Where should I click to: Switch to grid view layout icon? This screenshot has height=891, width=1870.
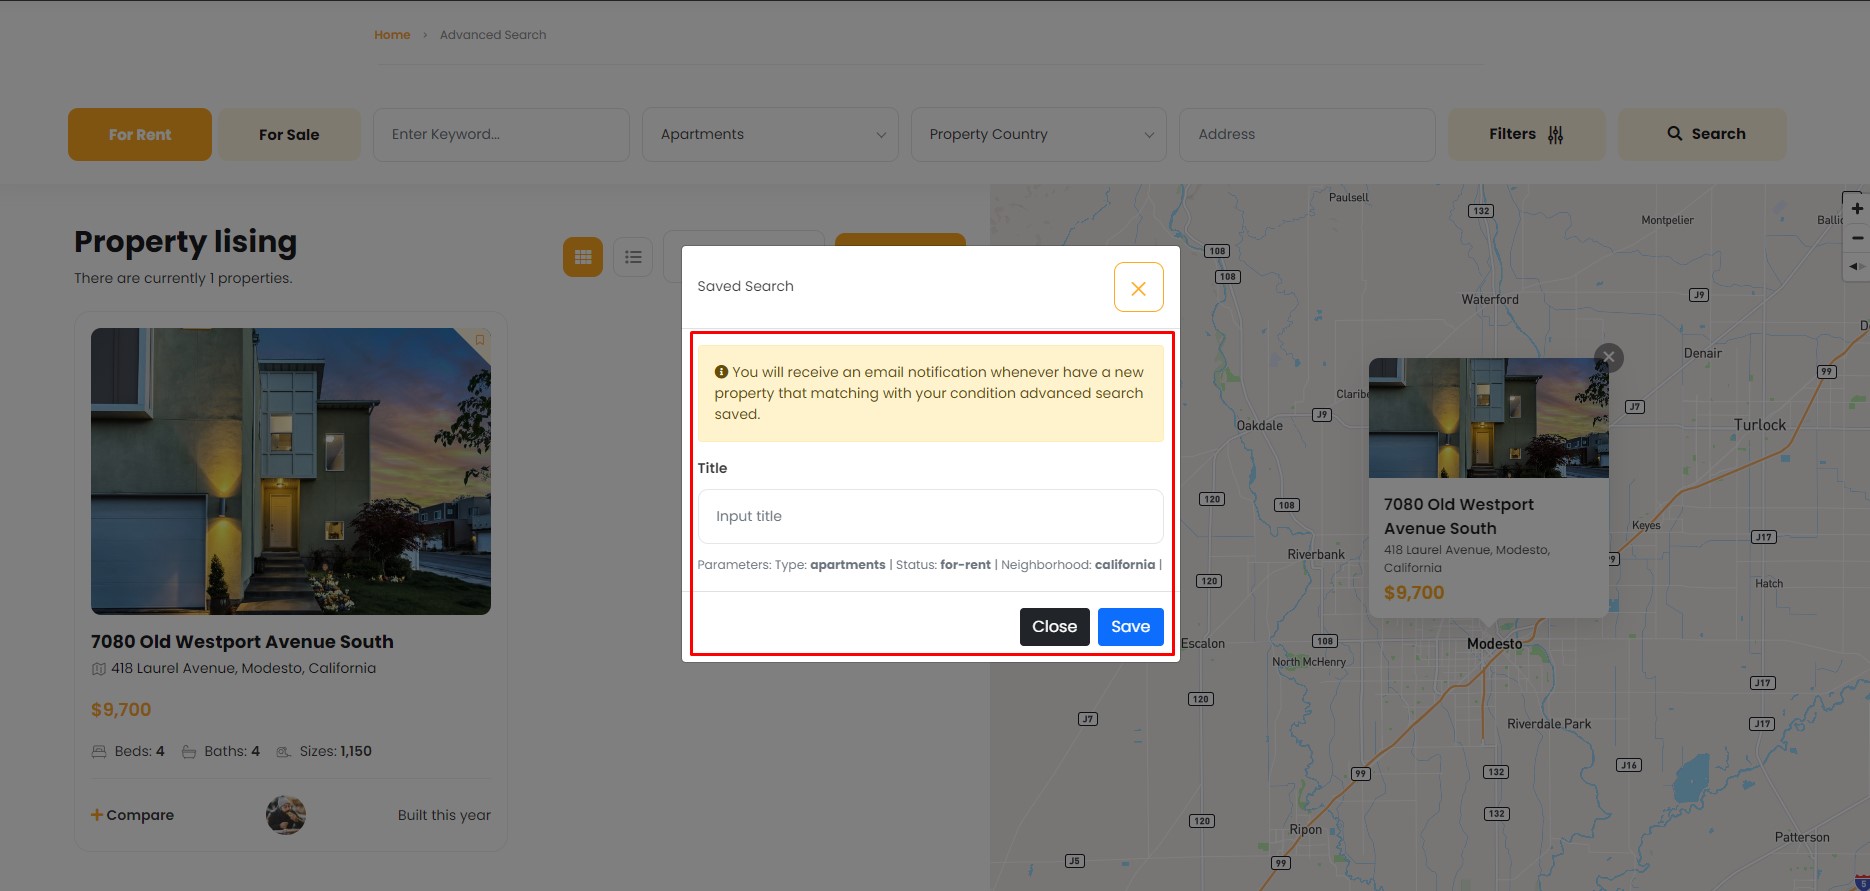click(x=583, y=257)
